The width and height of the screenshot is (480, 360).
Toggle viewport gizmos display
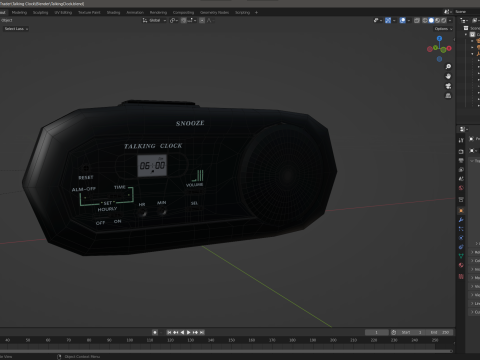388,20
